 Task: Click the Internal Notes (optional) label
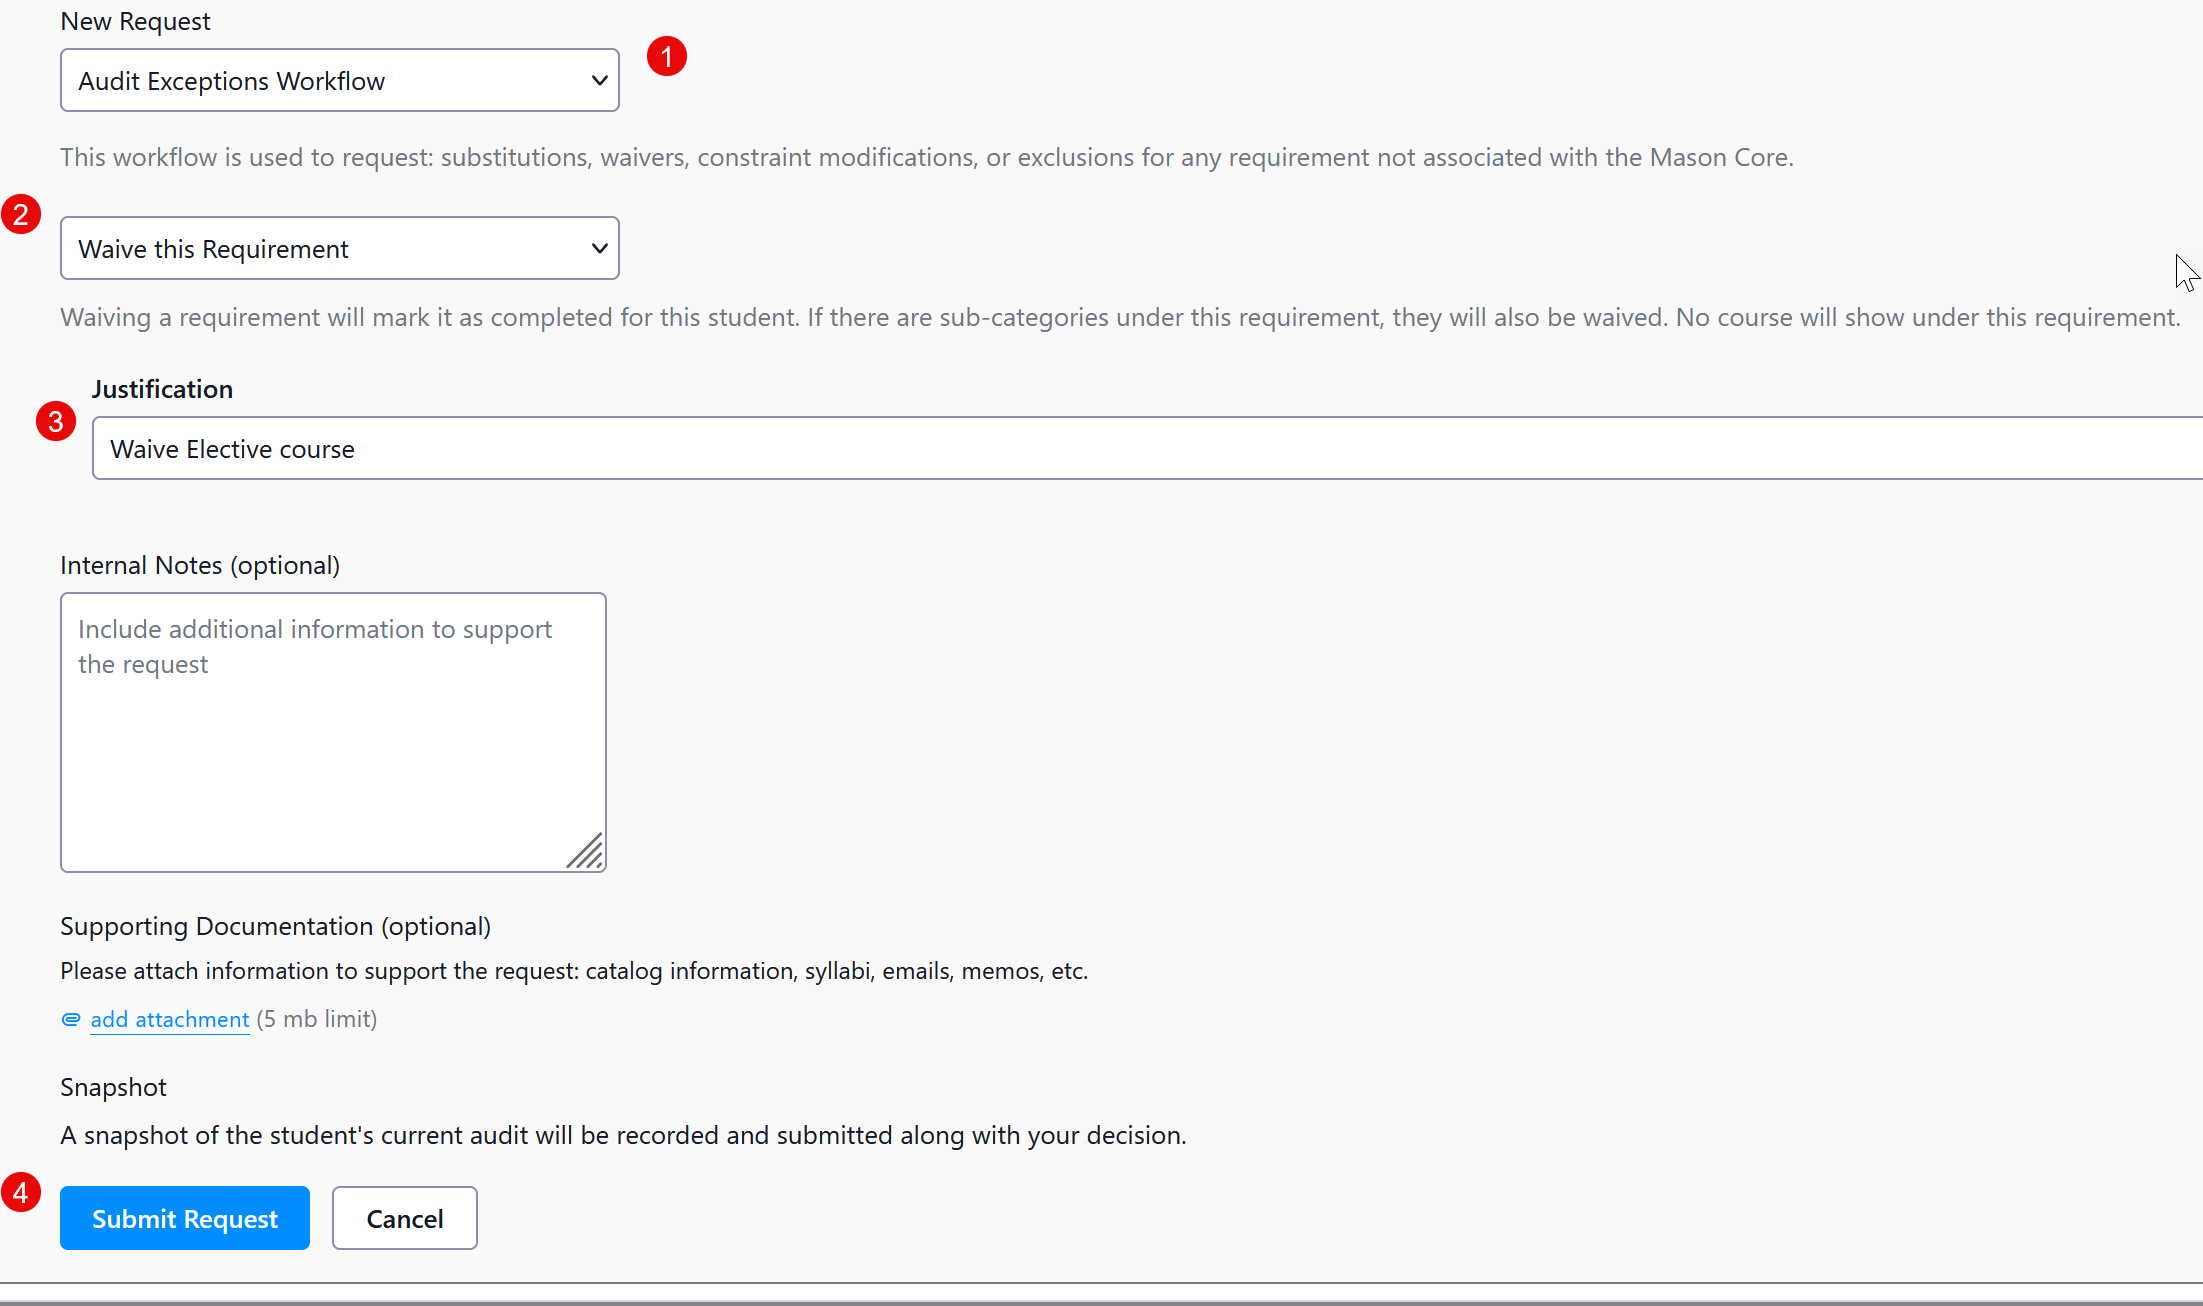click(200, 565)
